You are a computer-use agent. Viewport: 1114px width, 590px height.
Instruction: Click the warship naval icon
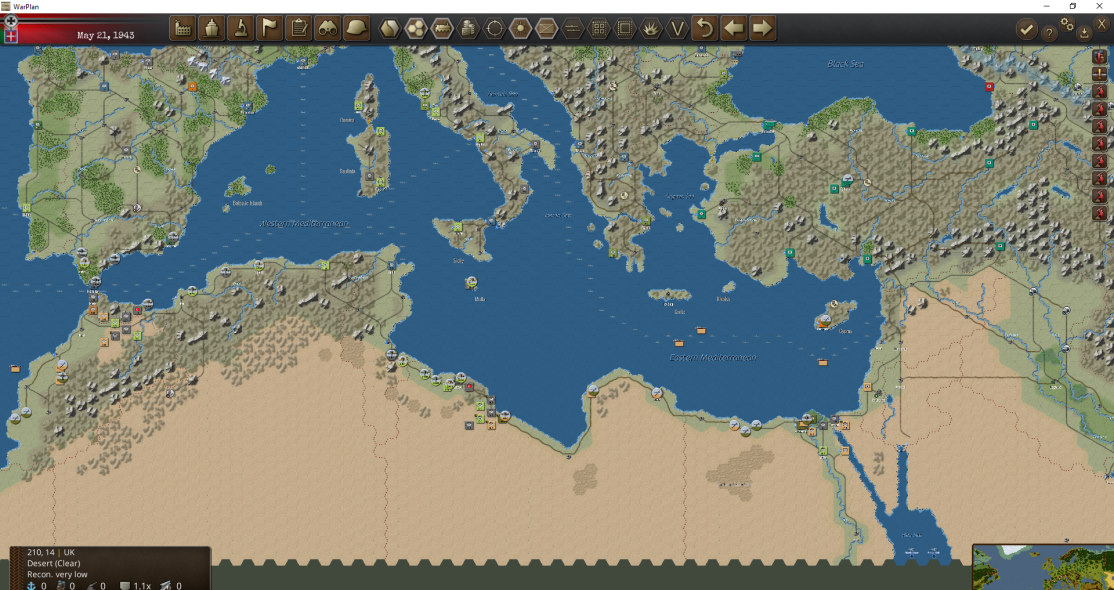pos(212,28)
